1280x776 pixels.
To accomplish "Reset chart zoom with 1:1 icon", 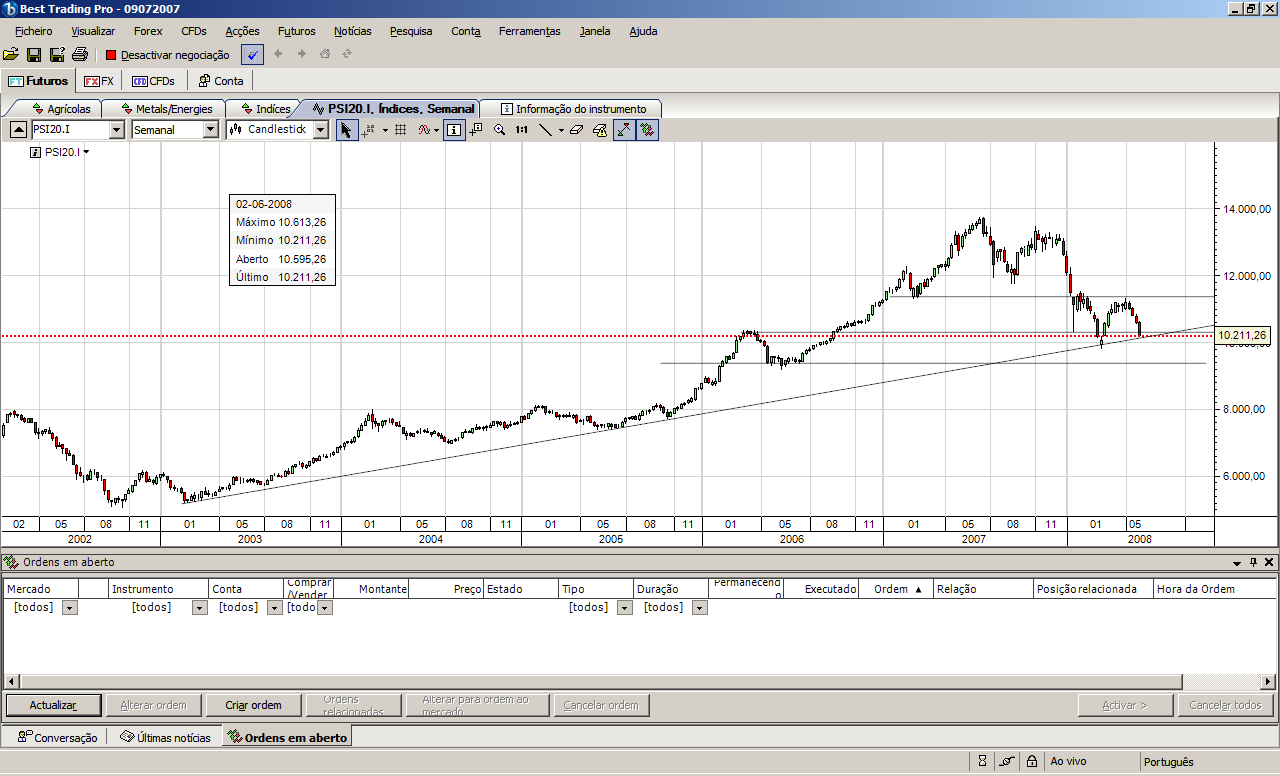I will click(522, 130).
